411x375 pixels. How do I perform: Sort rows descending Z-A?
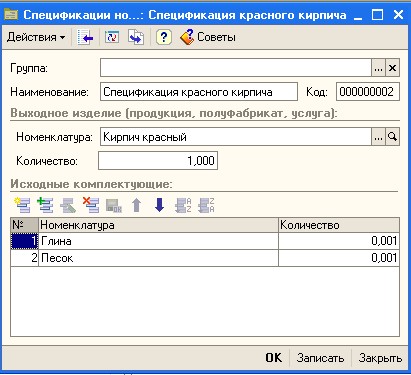coord(206,205)
